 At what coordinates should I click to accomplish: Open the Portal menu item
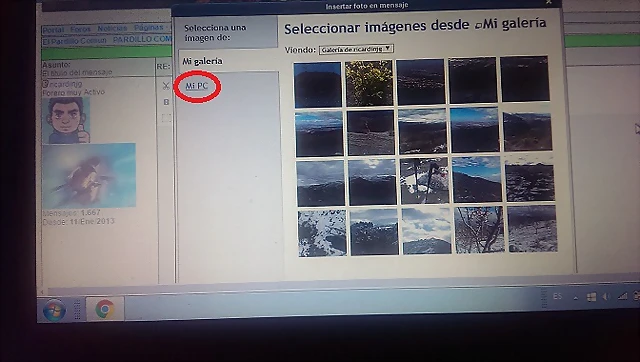pyautogui.click(x=53, y=30)
